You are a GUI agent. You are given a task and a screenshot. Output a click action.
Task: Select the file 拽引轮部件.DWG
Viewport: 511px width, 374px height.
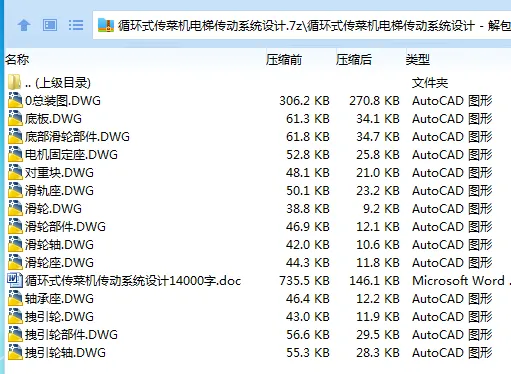[x=71, y=335]
